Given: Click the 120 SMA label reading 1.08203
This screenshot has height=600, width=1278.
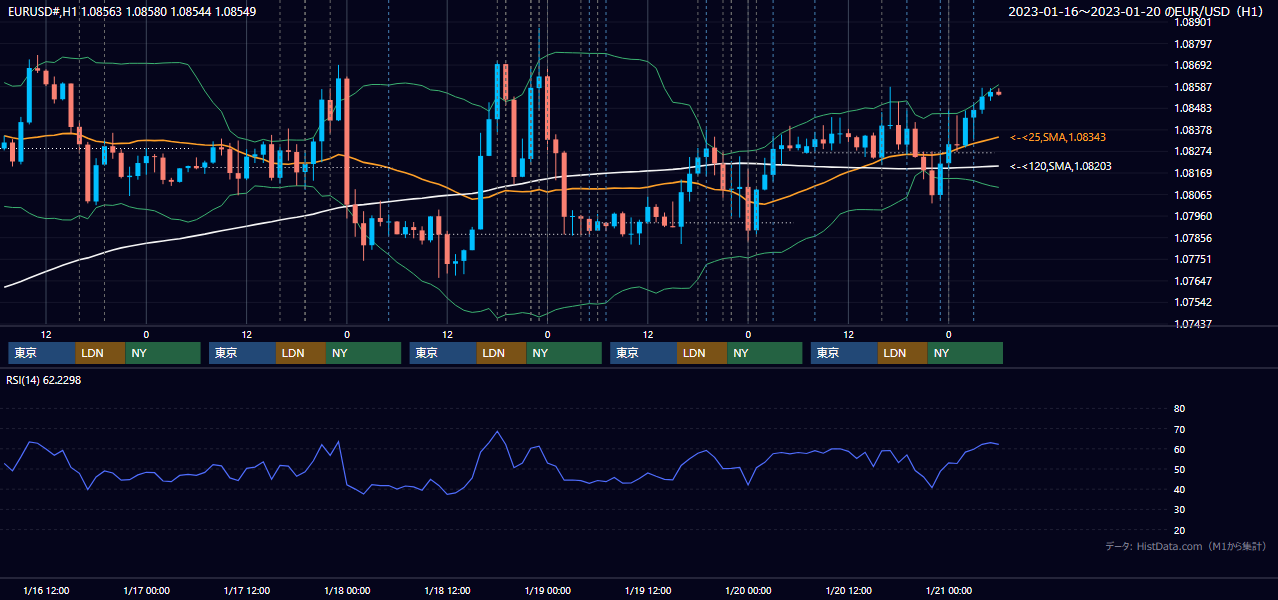Looking at the screenshot, I should [1061, 166].
